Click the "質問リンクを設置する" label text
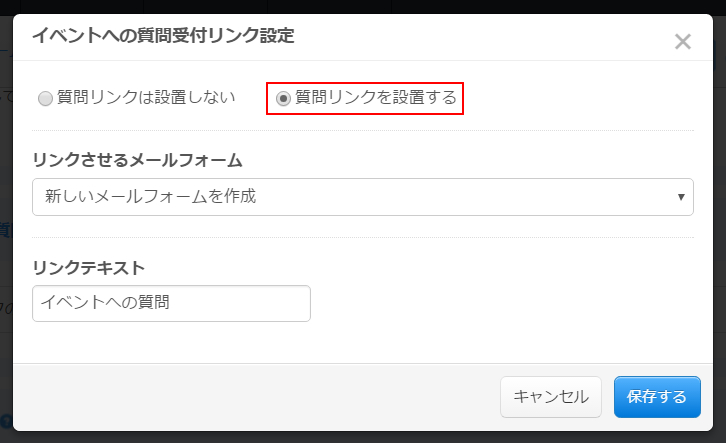This screenshot has width=726, height=443. pyautogui.click(x=376, y=98)
